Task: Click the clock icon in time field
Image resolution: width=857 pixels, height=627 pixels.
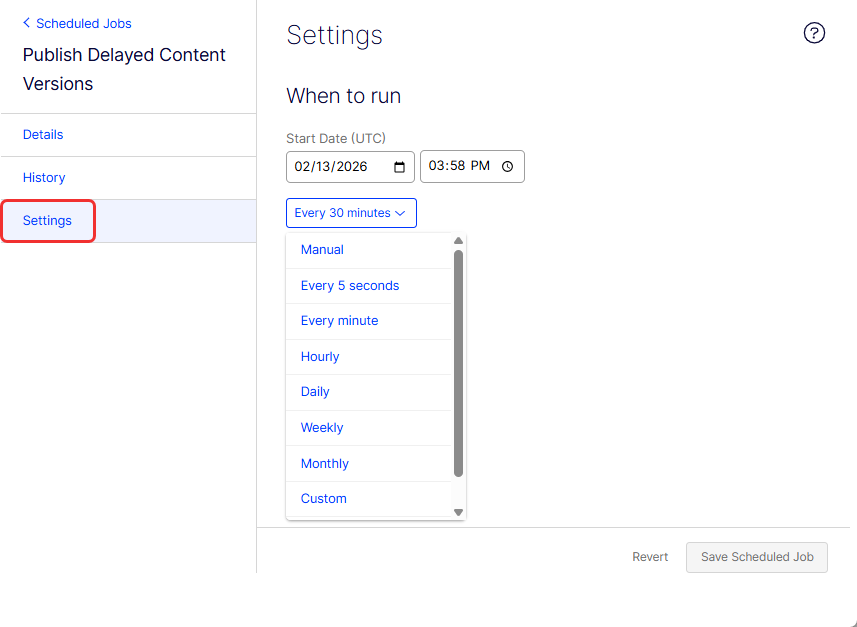Action: 507,167
